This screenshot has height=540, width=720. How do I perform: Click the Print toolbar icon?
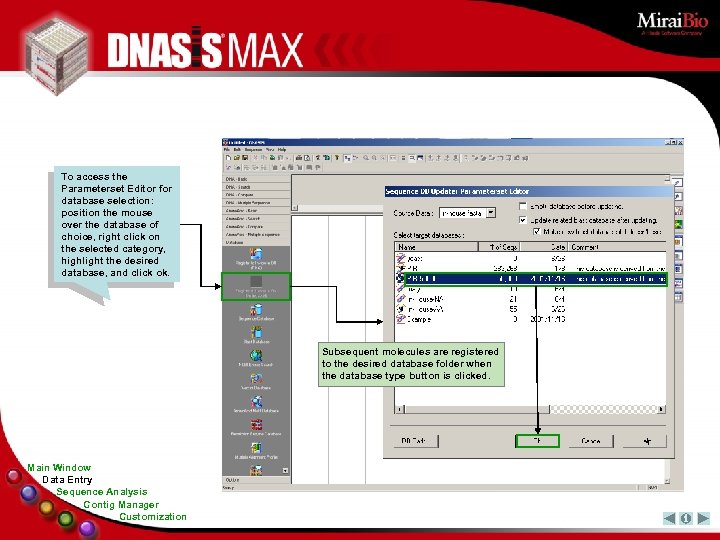click(299, 158)
